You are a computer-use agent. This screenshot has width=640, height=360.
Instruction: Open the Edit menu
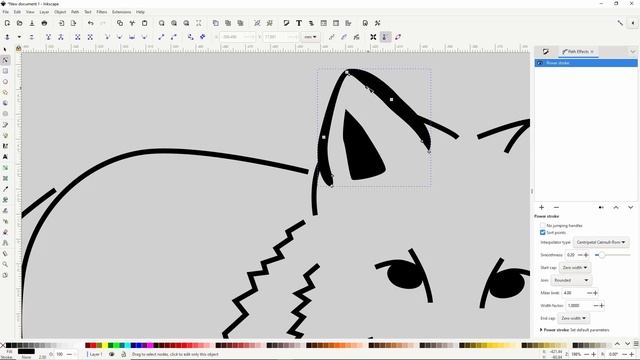(17, 12)
